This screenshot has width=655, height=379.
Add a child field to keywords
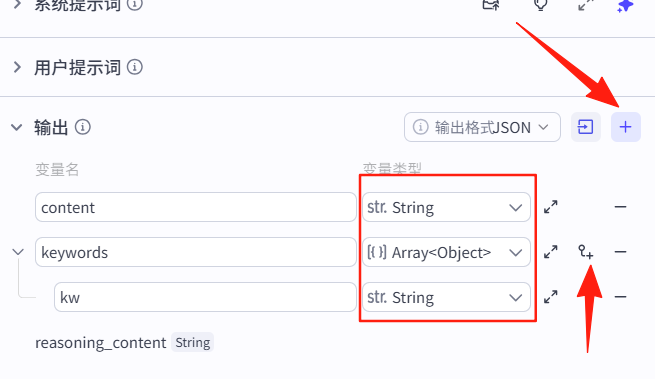tap(585, 252)
